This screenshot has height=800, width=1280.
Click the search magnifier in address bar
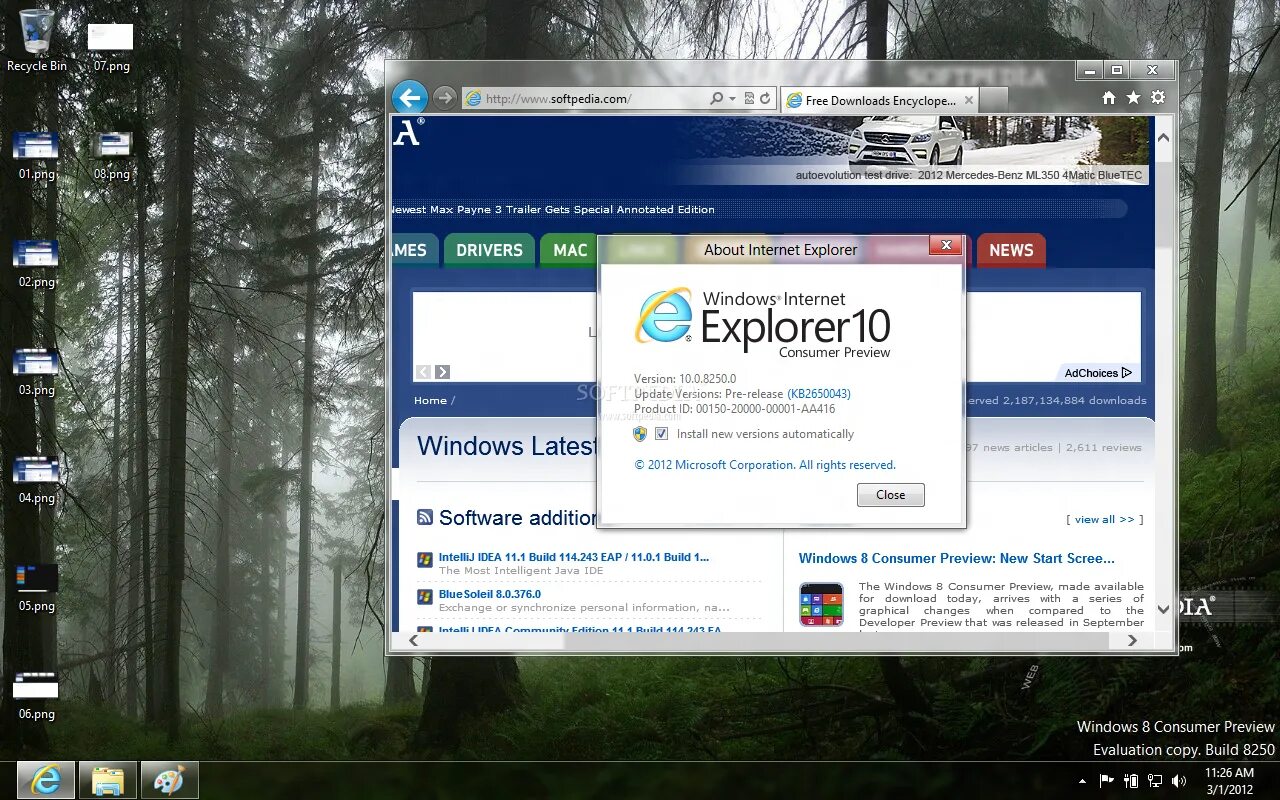[x=716, y=99]
